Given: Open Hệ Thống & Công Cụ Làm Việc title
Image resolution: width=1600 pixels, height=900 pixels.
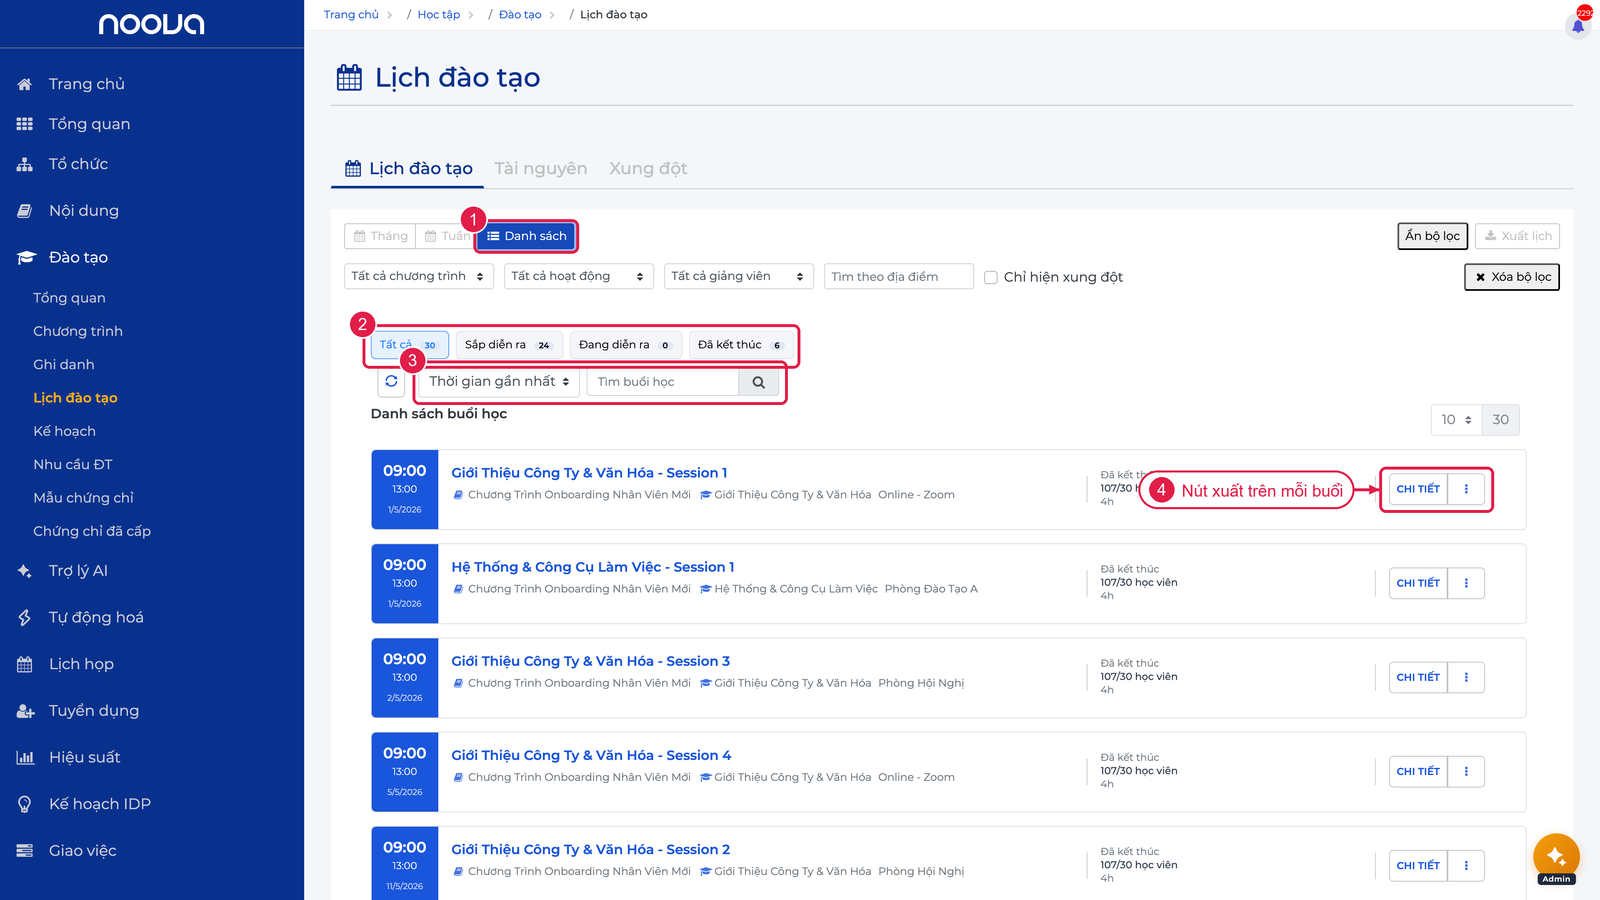Looking at the screenshot, I should click(593, 567).
